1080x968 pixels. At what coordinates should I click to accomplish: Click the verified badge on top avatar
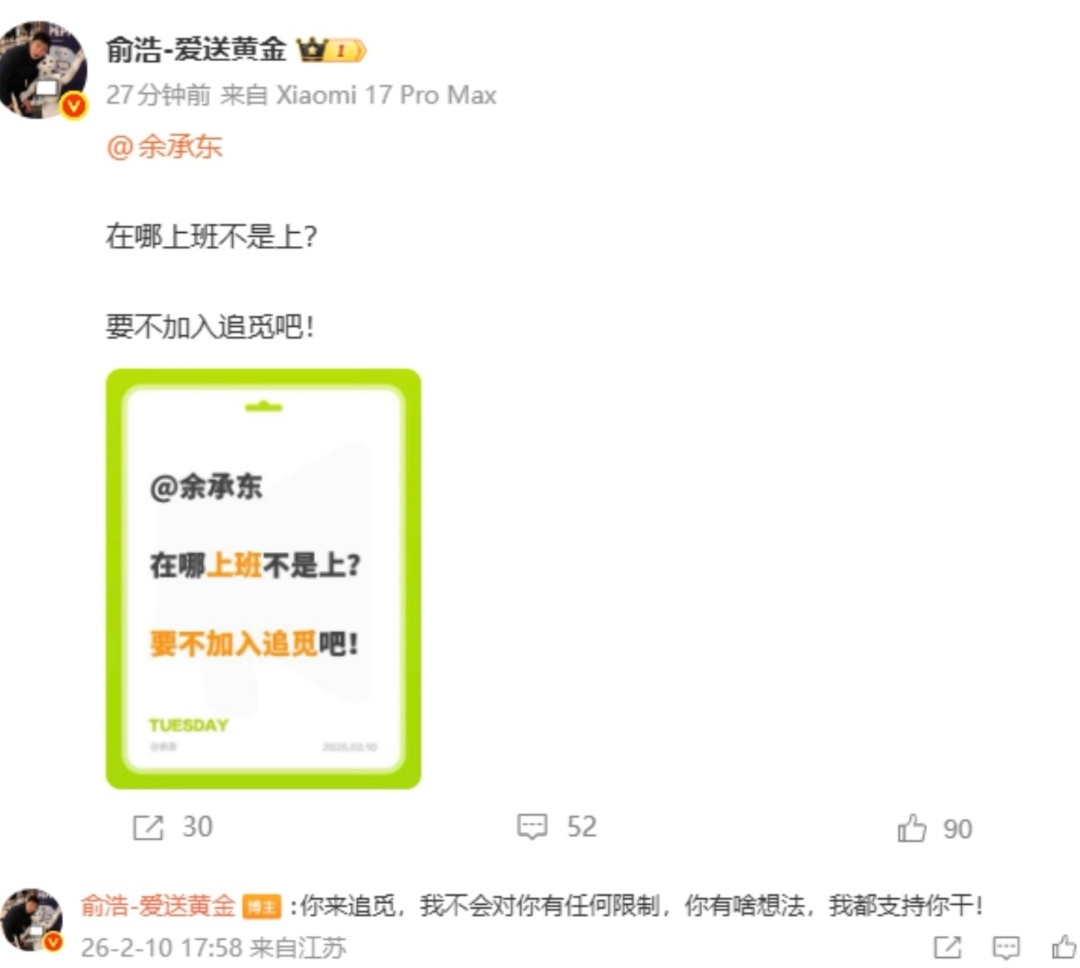tap(74, 106)
